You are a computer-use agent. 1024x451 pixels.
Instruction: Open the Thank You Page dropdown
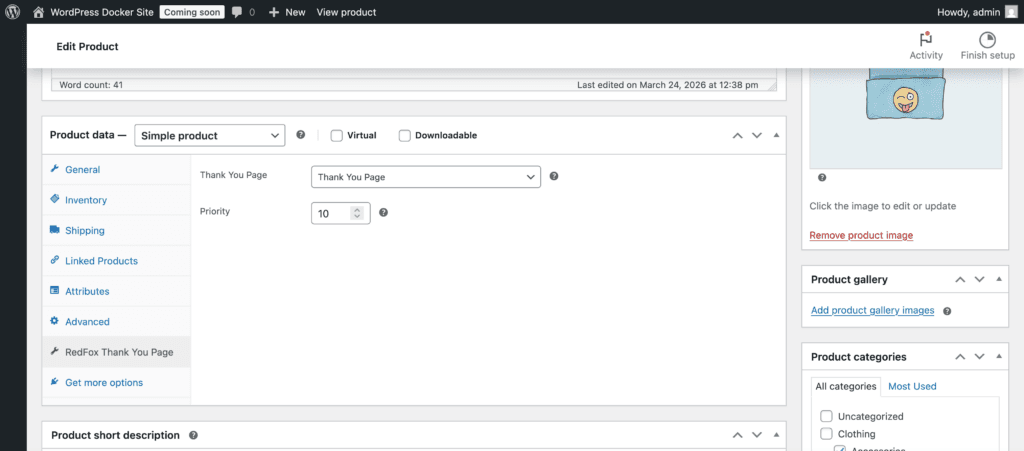click(426, 177)
